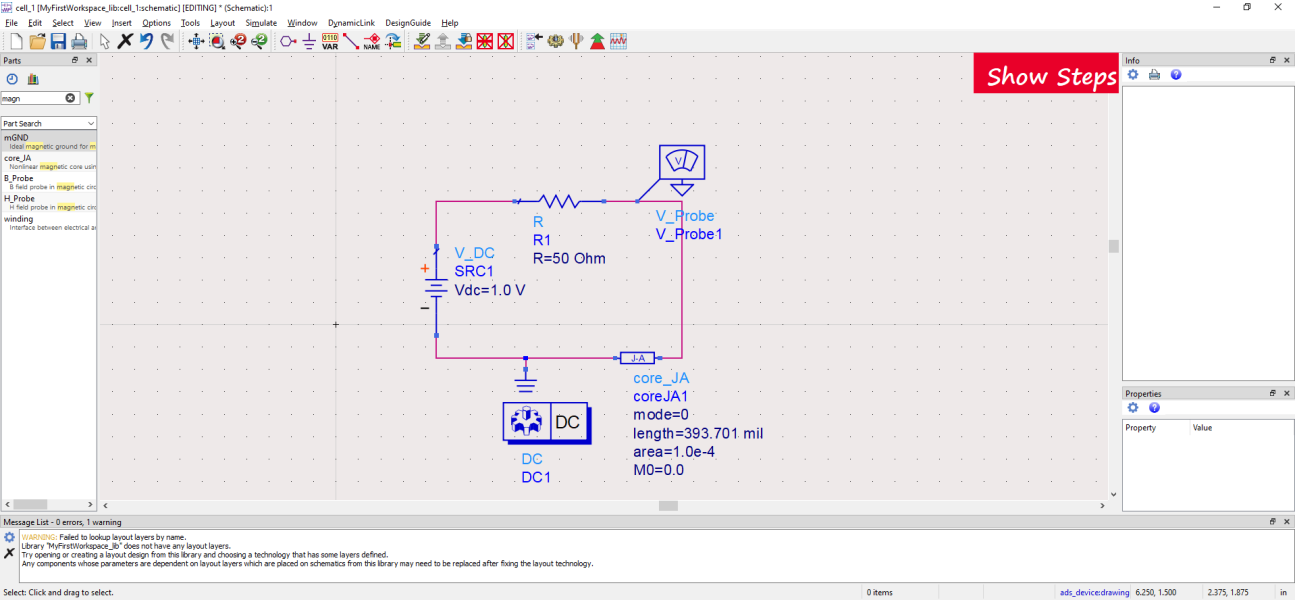Click the tuning fork toolbar icon
This screenshot has width=1295, height=600.
(576, 41)
